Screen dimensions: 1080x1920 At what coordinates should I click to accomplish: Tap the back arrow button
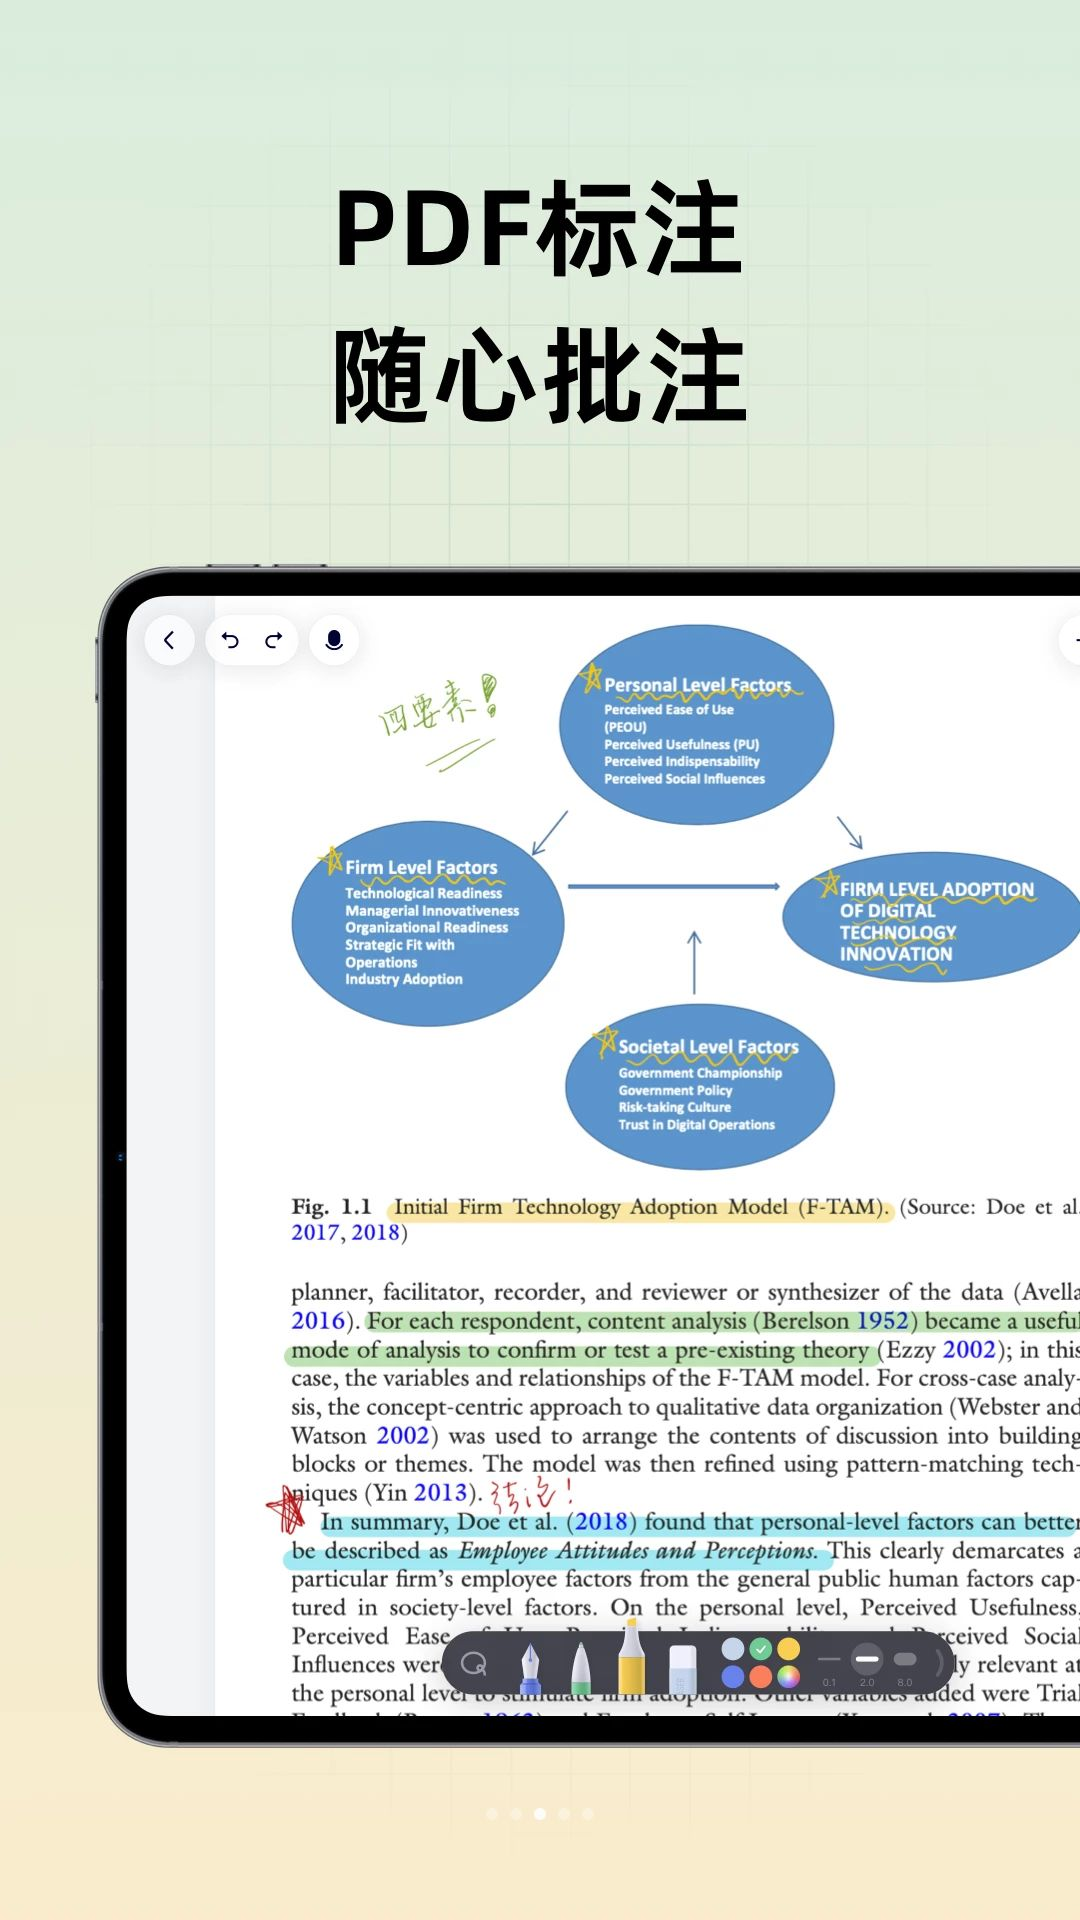(169, 640)
